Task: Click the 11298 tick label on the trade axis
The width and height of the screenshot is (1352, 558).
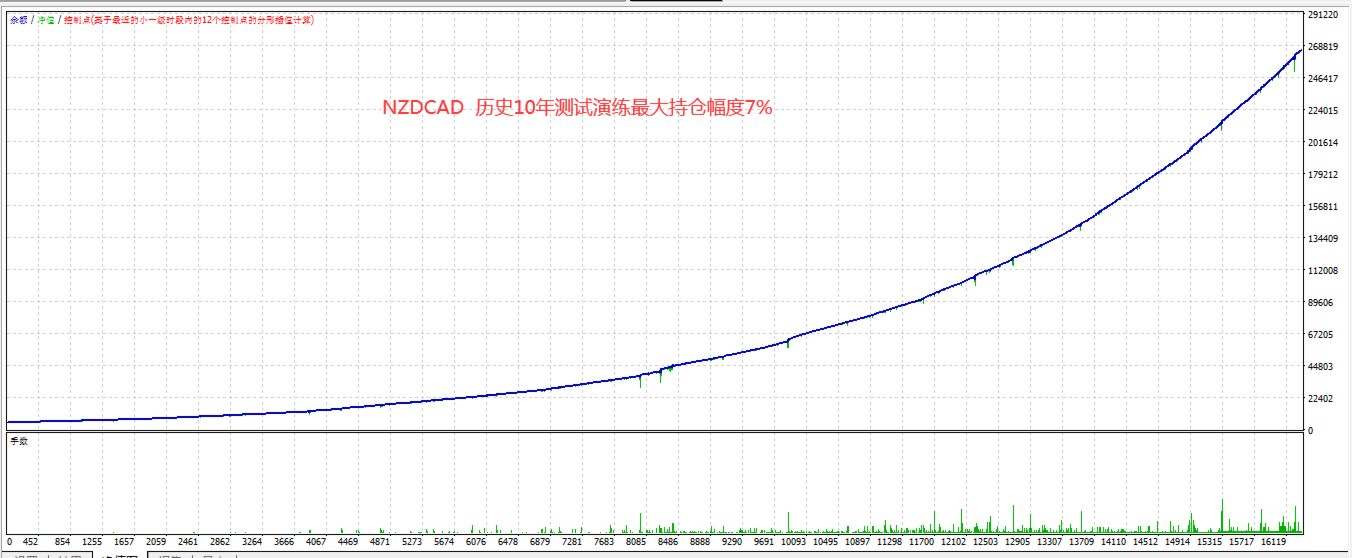Action: tap(890, 542)
